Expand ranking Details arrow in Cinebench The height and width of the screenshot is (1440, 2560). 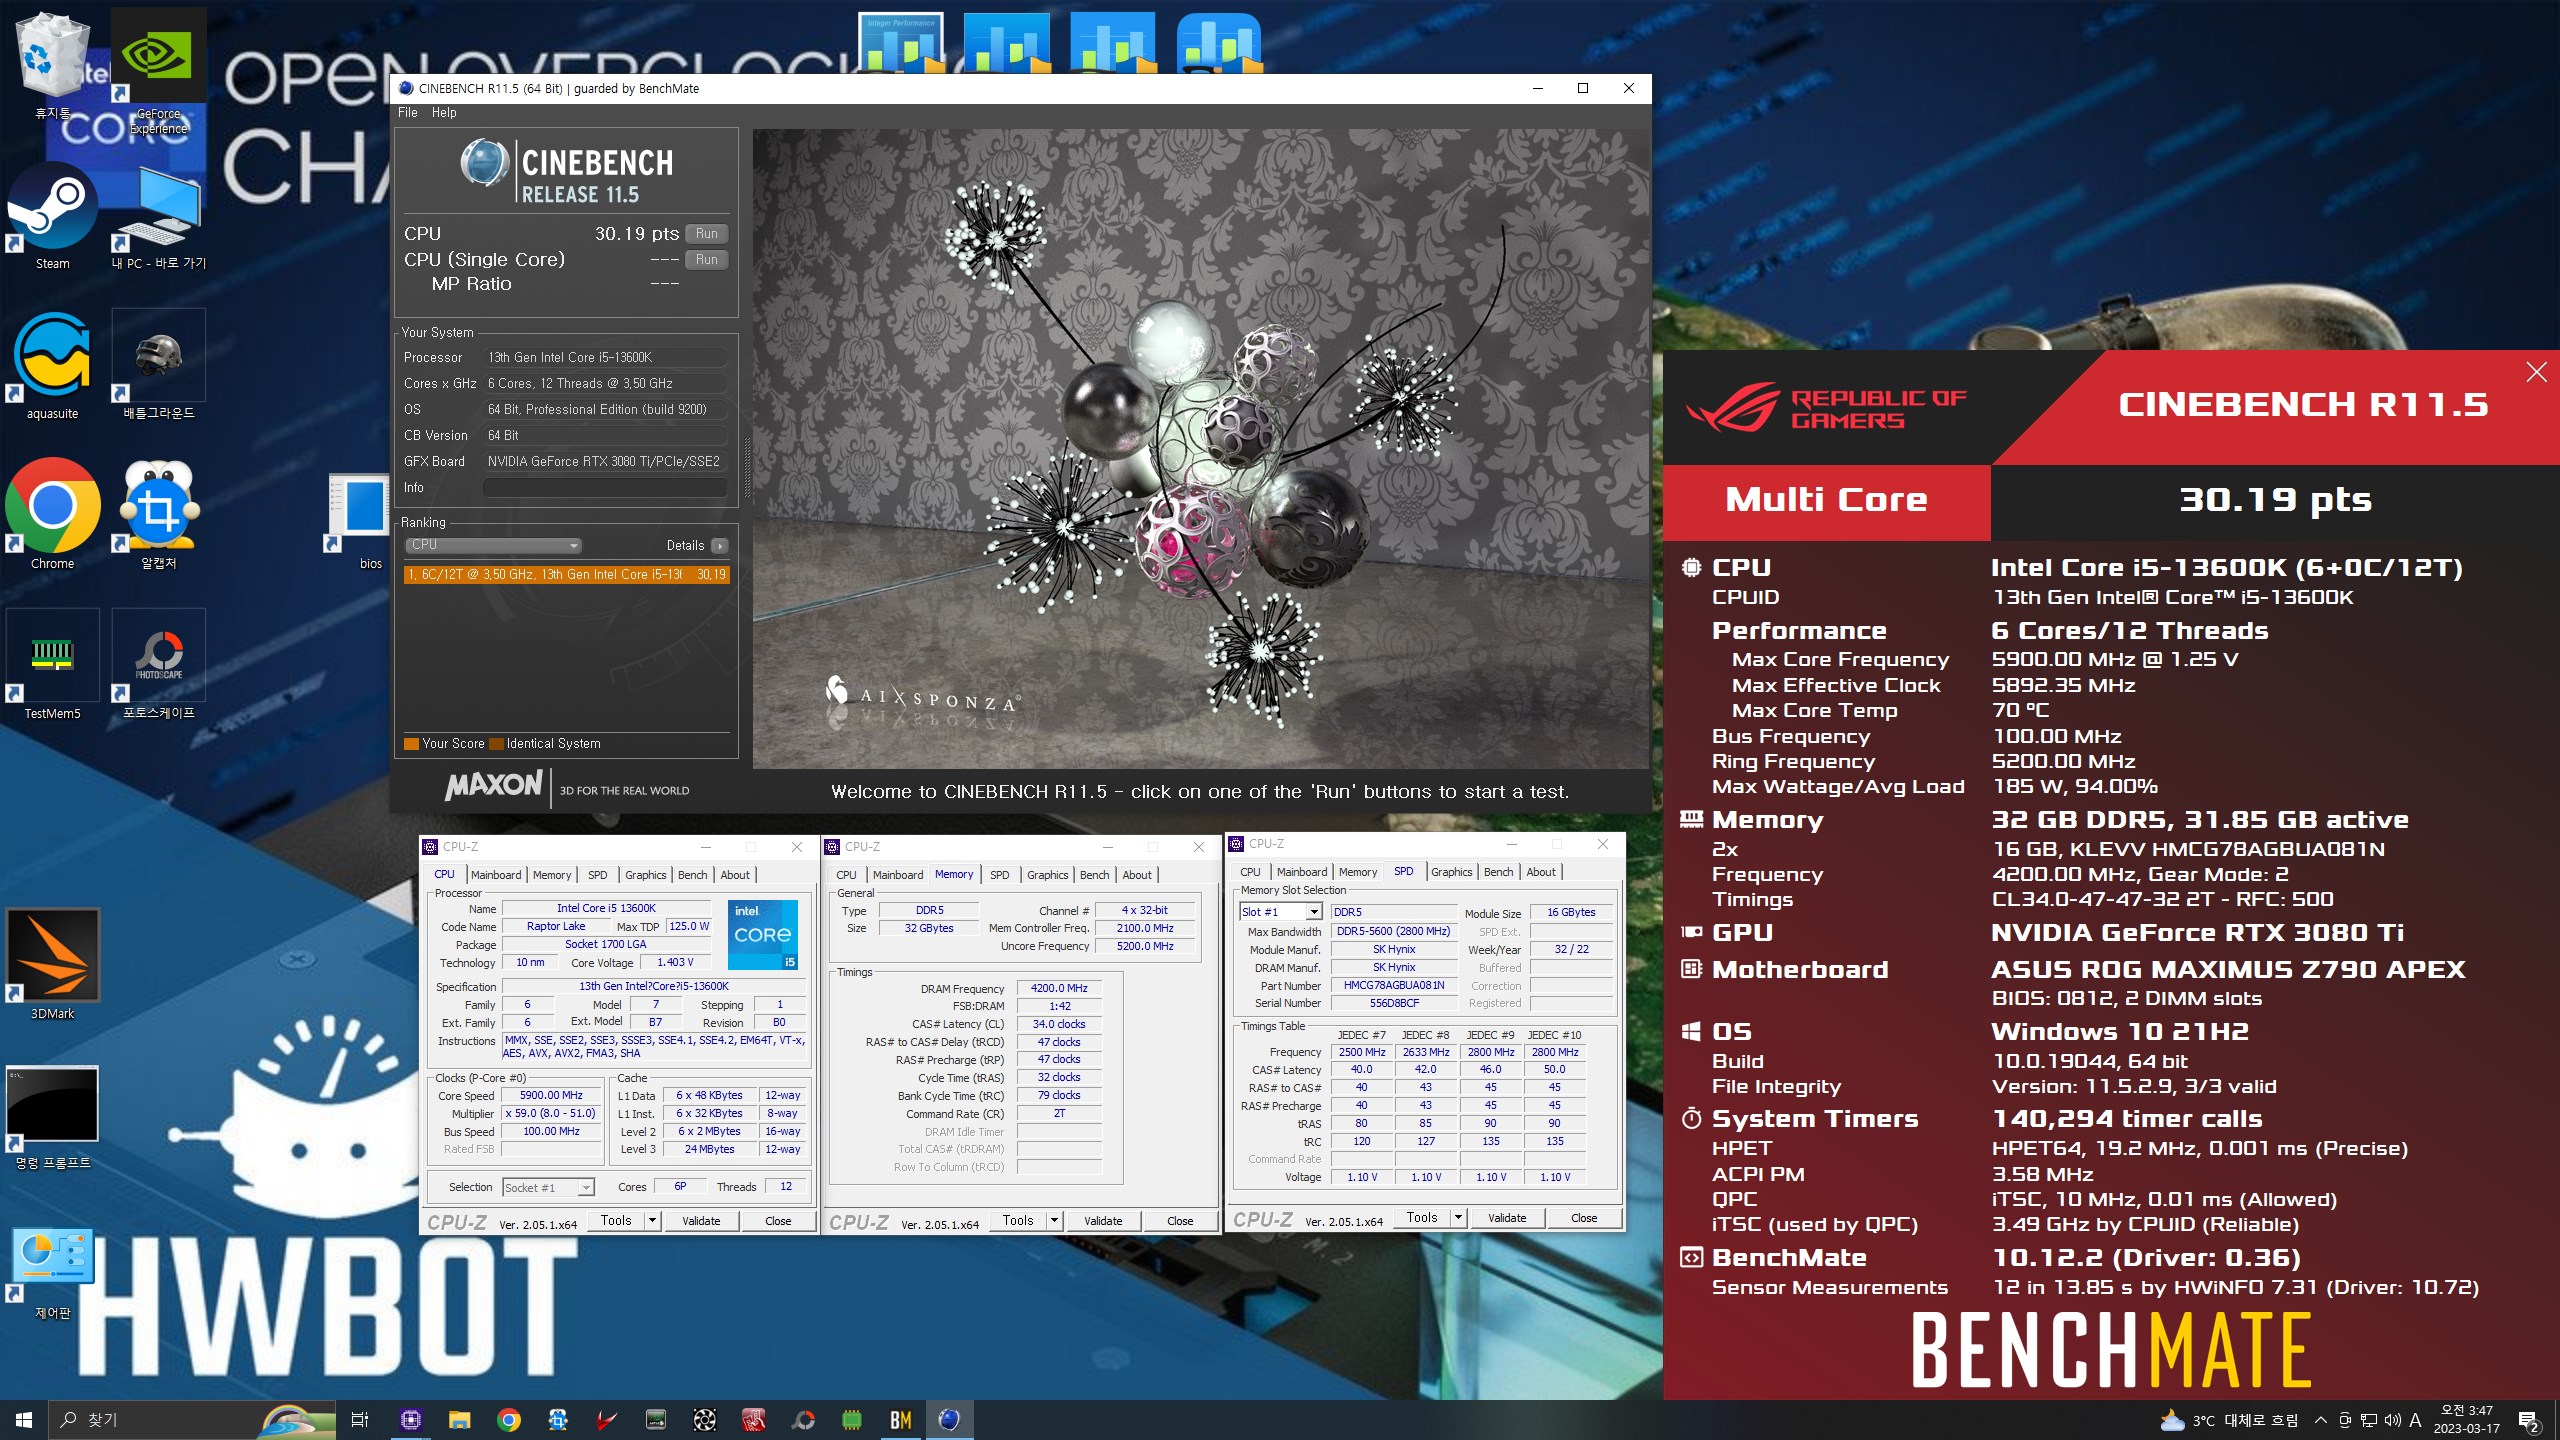719,545
